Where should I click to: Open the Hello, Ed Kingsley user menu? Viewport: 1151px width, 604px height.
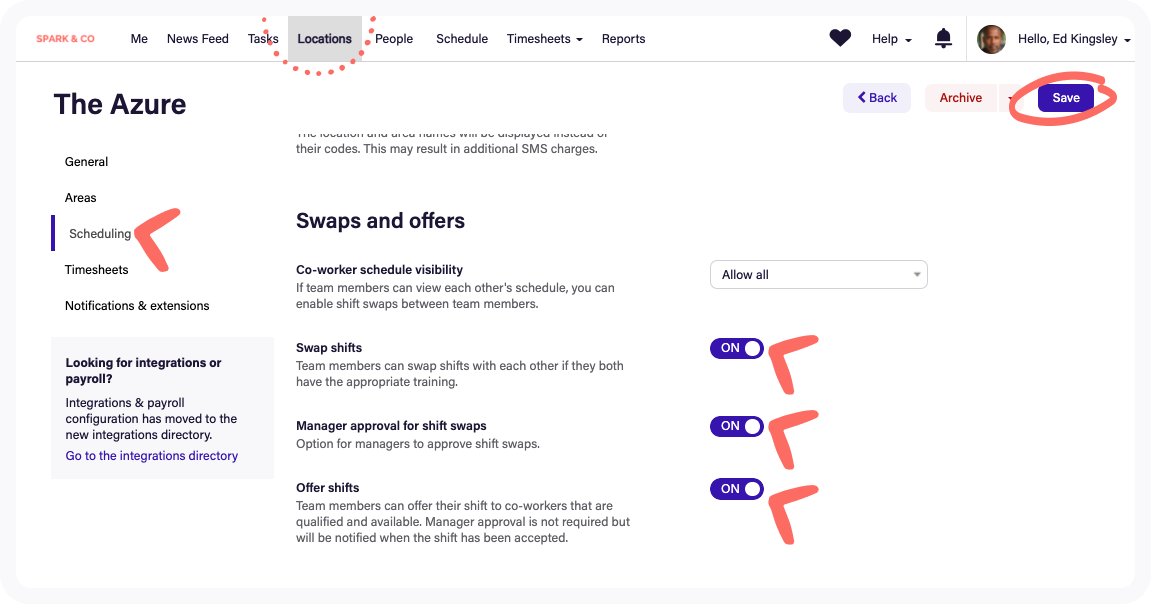(1073, 39)
